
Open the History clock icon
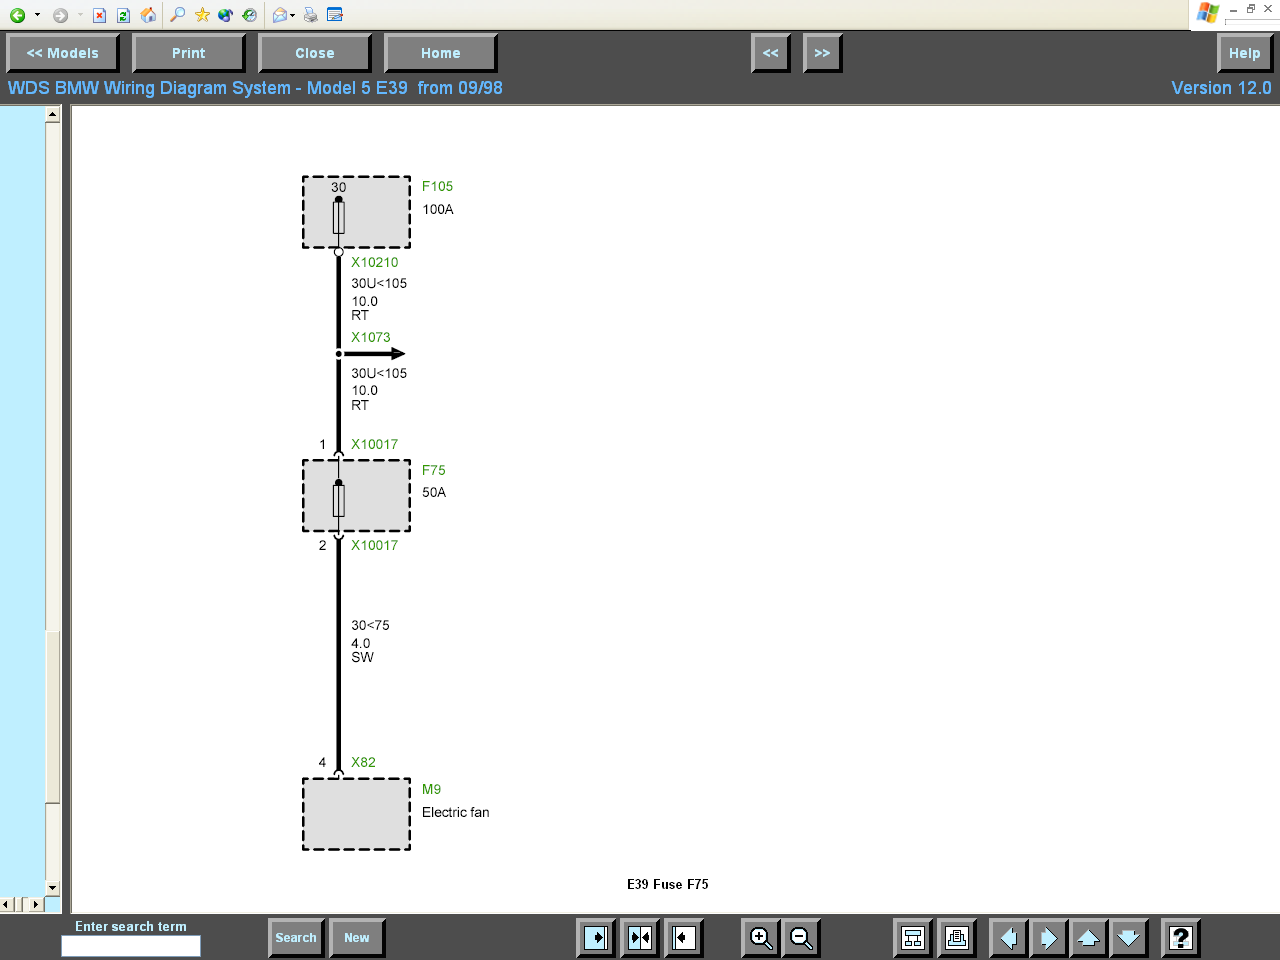pyautogui.click(x=250, y=15)
